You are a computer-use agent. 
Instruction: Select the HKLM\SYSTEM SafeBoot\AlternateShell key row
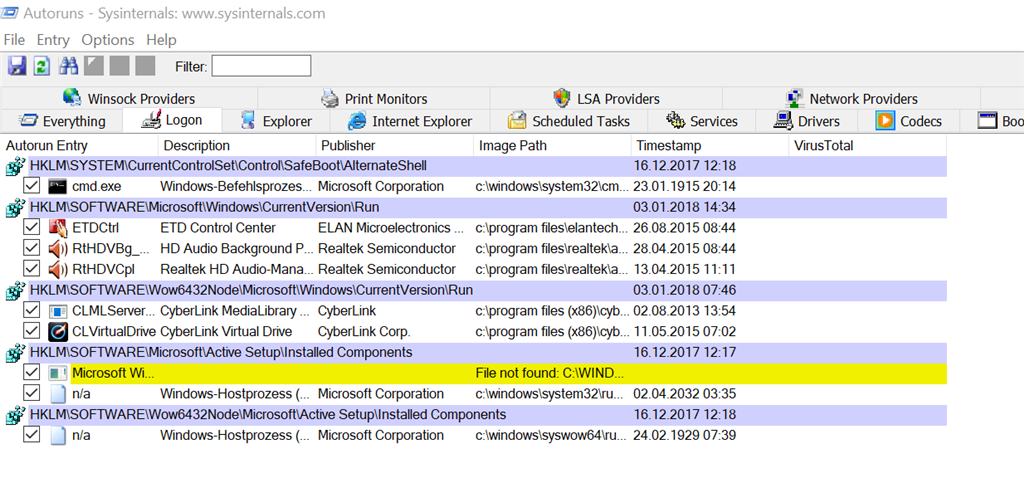tap(488, 166)
